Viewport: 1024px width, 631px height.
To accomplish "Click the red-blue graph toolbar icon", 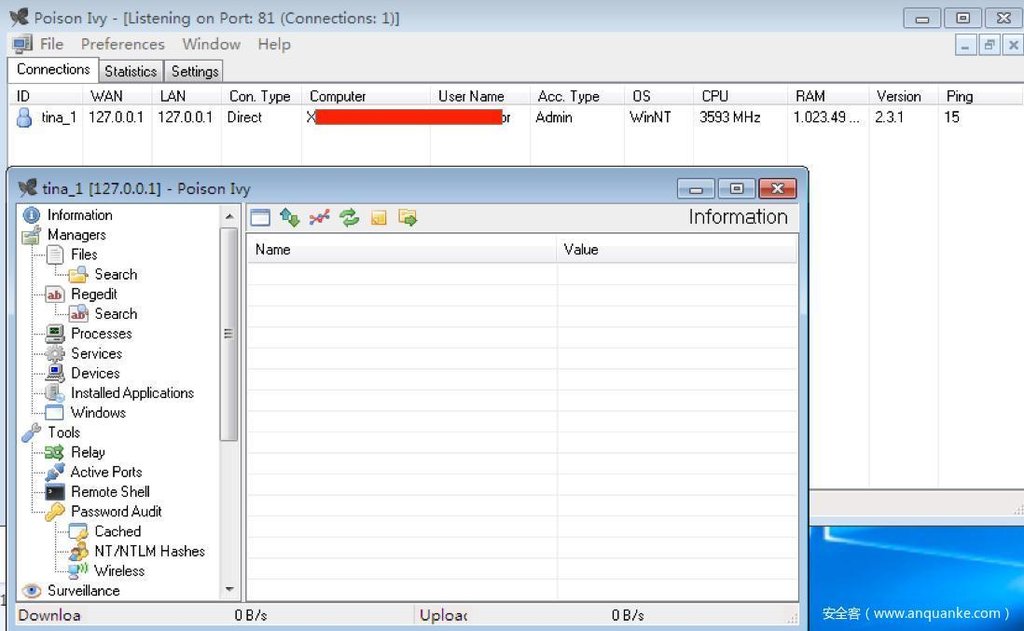I will (319, 218).
